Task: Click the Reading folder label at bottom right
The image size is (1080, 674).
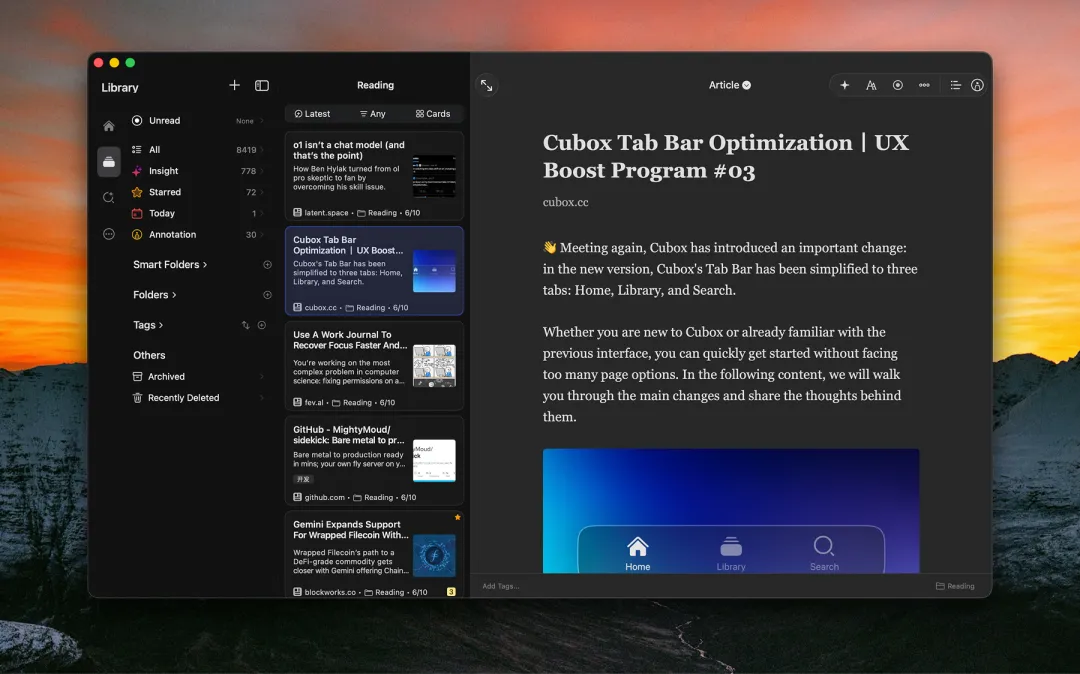Action: click(x=955, y=586)
